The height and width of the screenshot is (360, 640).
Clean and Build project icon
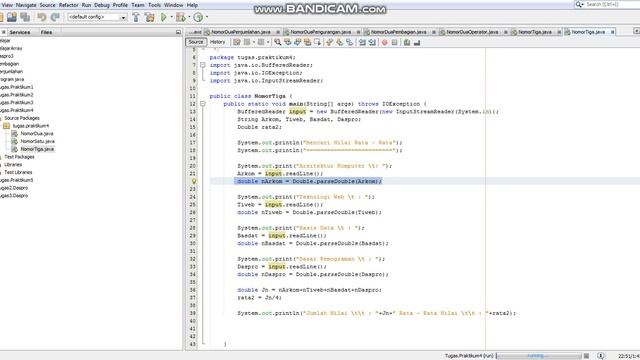(150, 17)
